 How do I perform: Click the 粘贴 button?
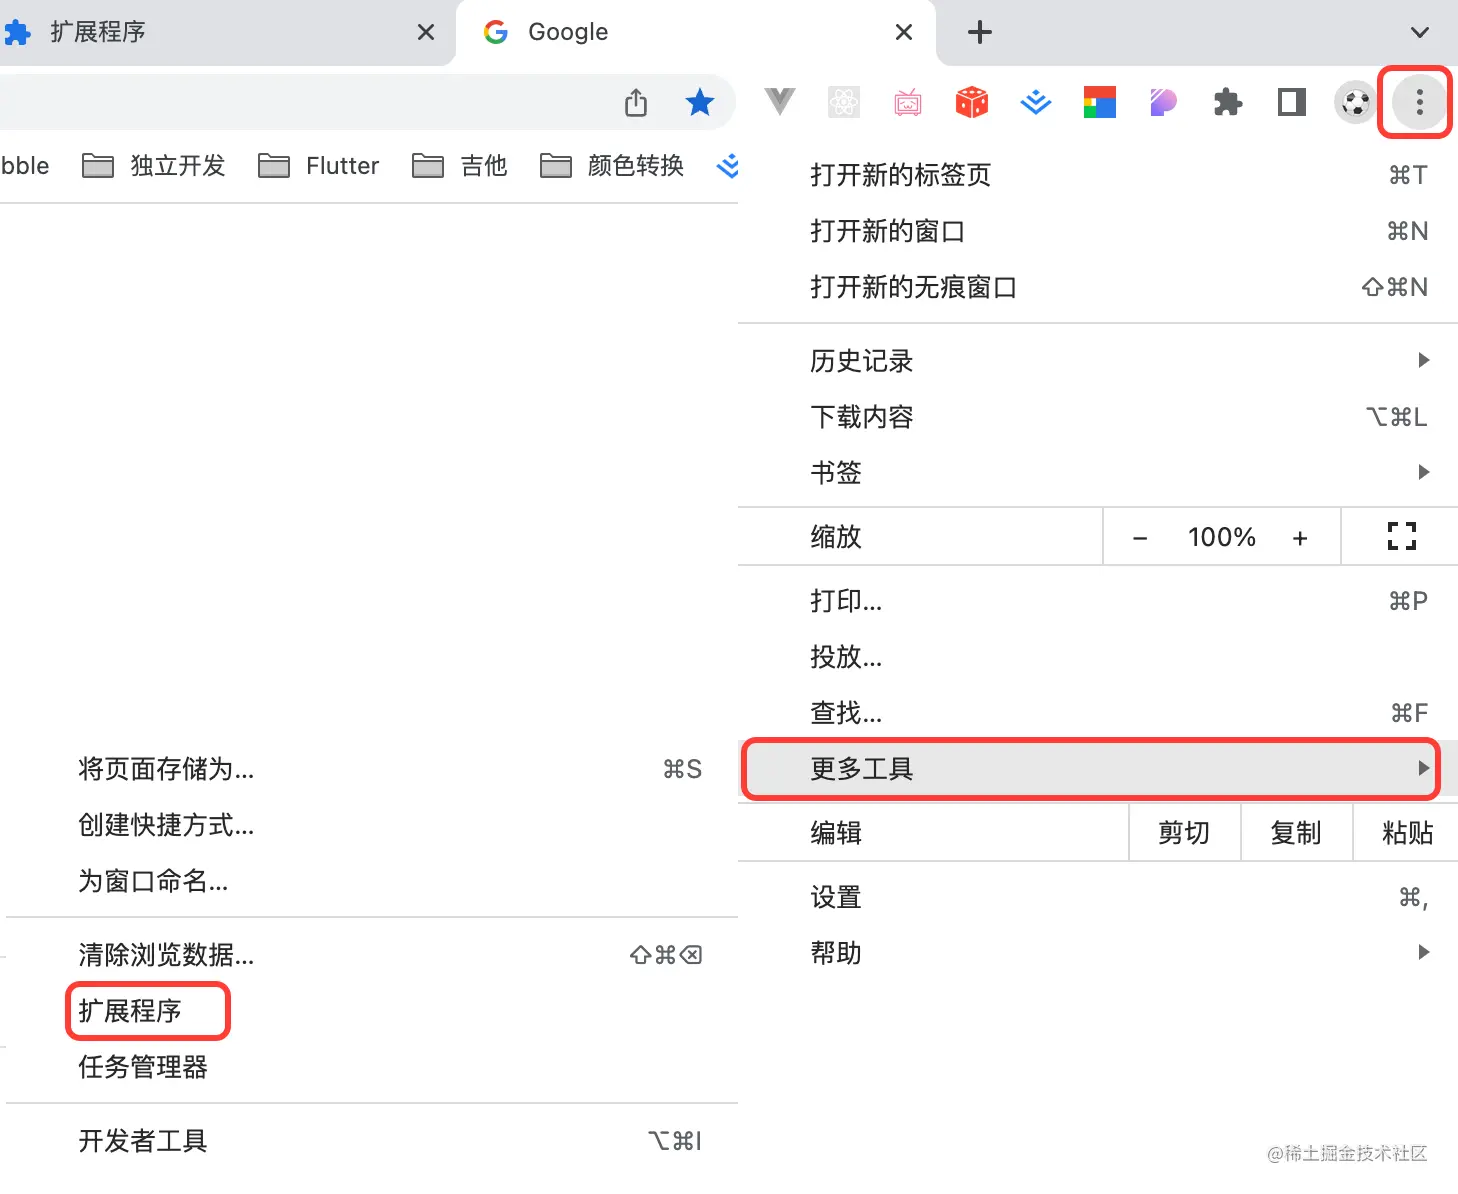pyautogui.click(x=1406, y=833)
